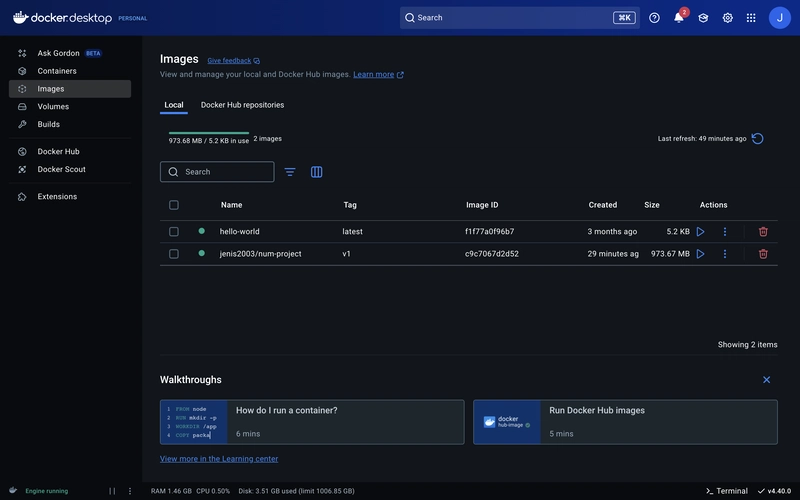This screenshot has width=800, height=500.
Task: Run the hello-world image
Action: click(x=701, y=232)
